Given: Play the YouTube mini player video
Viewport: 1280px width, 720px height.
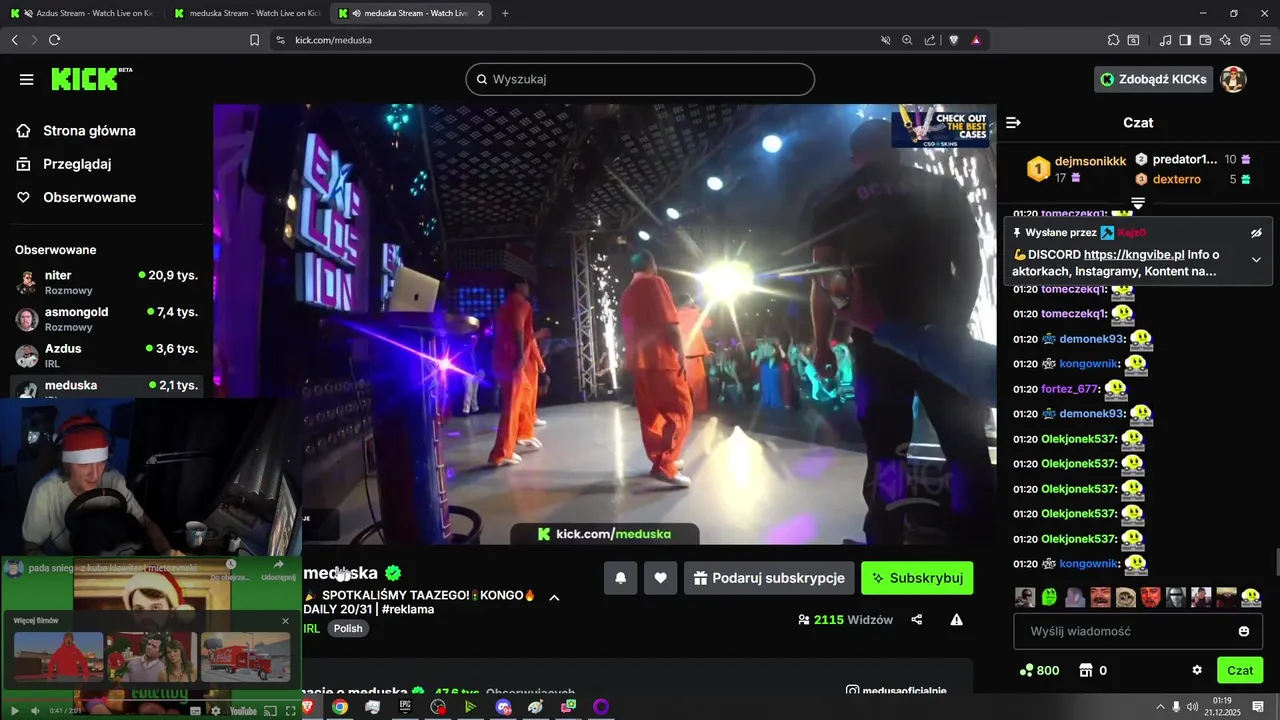Looking at the screenshot, I should coord(14,711).
